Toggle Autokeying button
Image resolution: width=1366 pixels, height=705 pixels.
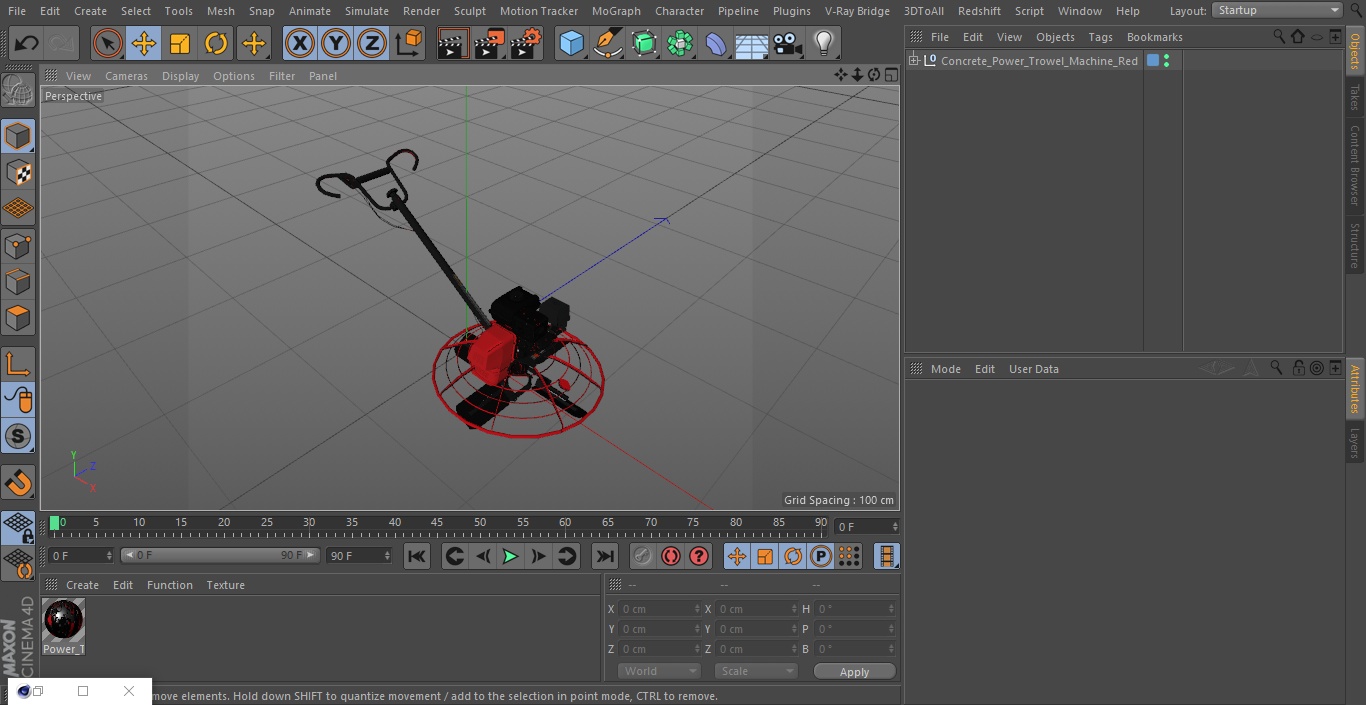tap(671, 556)
